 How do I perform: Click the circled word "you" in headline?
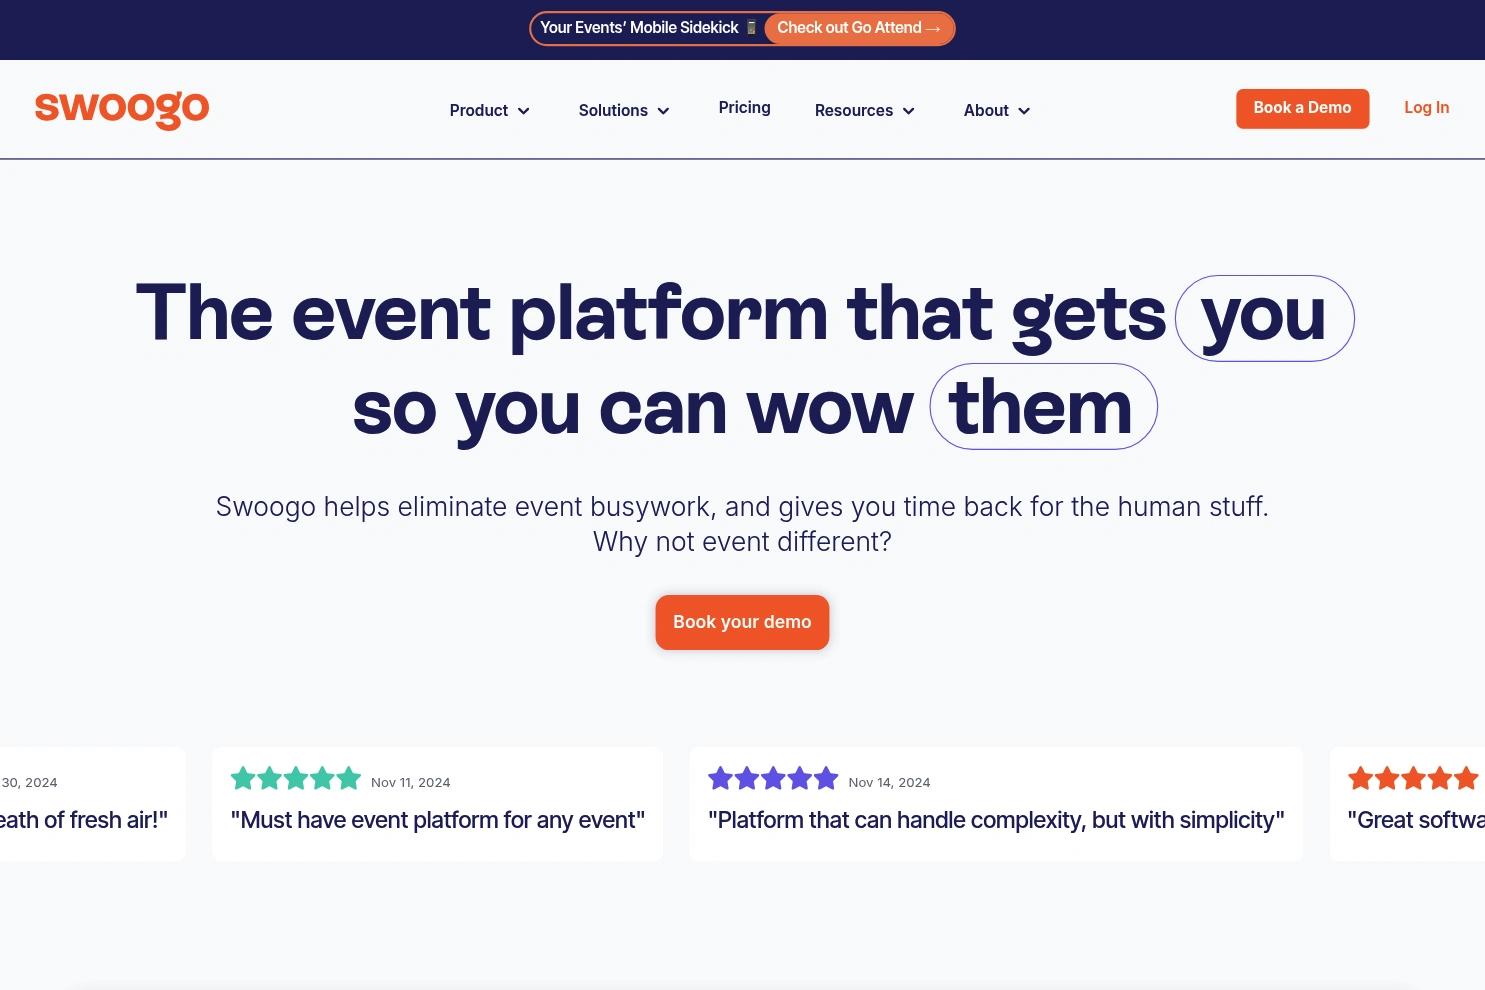1264,318
